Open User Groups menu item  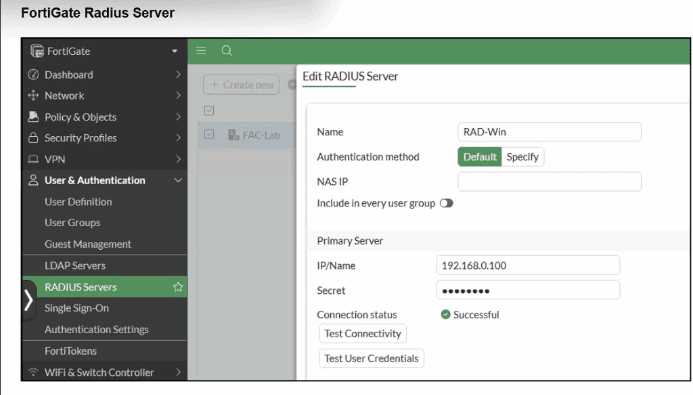click(72, 223)
